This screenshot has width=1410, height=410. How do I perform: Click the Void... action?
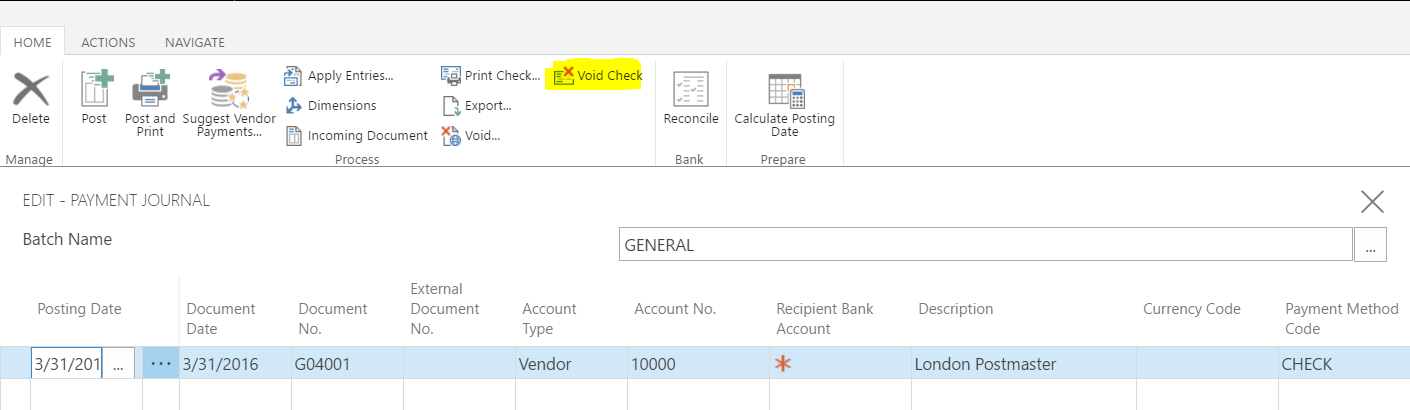(x=471, y=135)
